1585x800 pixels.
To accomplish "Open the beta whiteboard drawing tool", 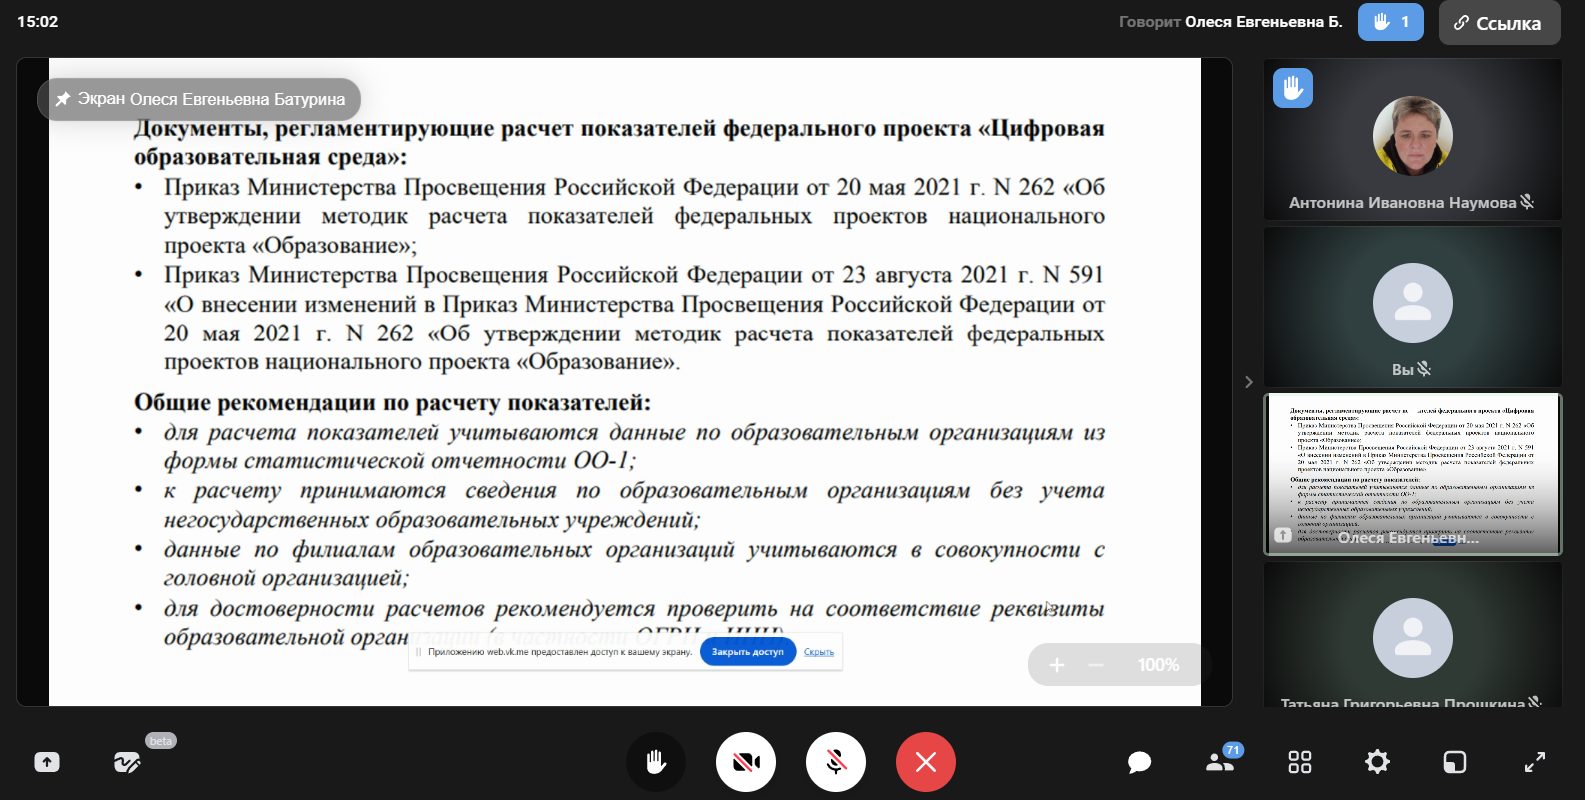I will 127,762.
